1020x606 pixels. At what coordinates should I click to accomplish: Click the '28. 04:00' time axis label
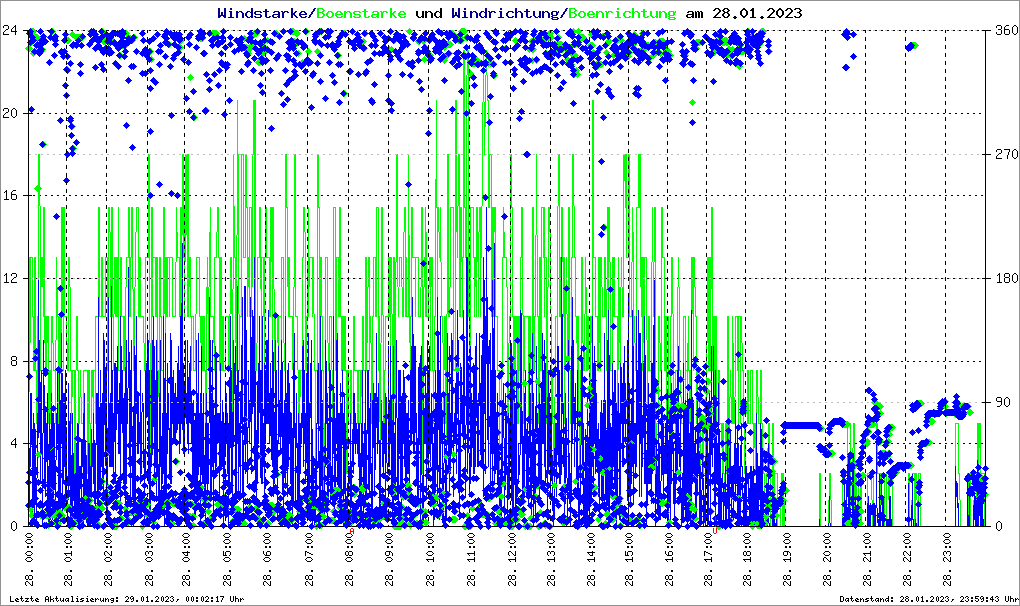coord(188,559)
